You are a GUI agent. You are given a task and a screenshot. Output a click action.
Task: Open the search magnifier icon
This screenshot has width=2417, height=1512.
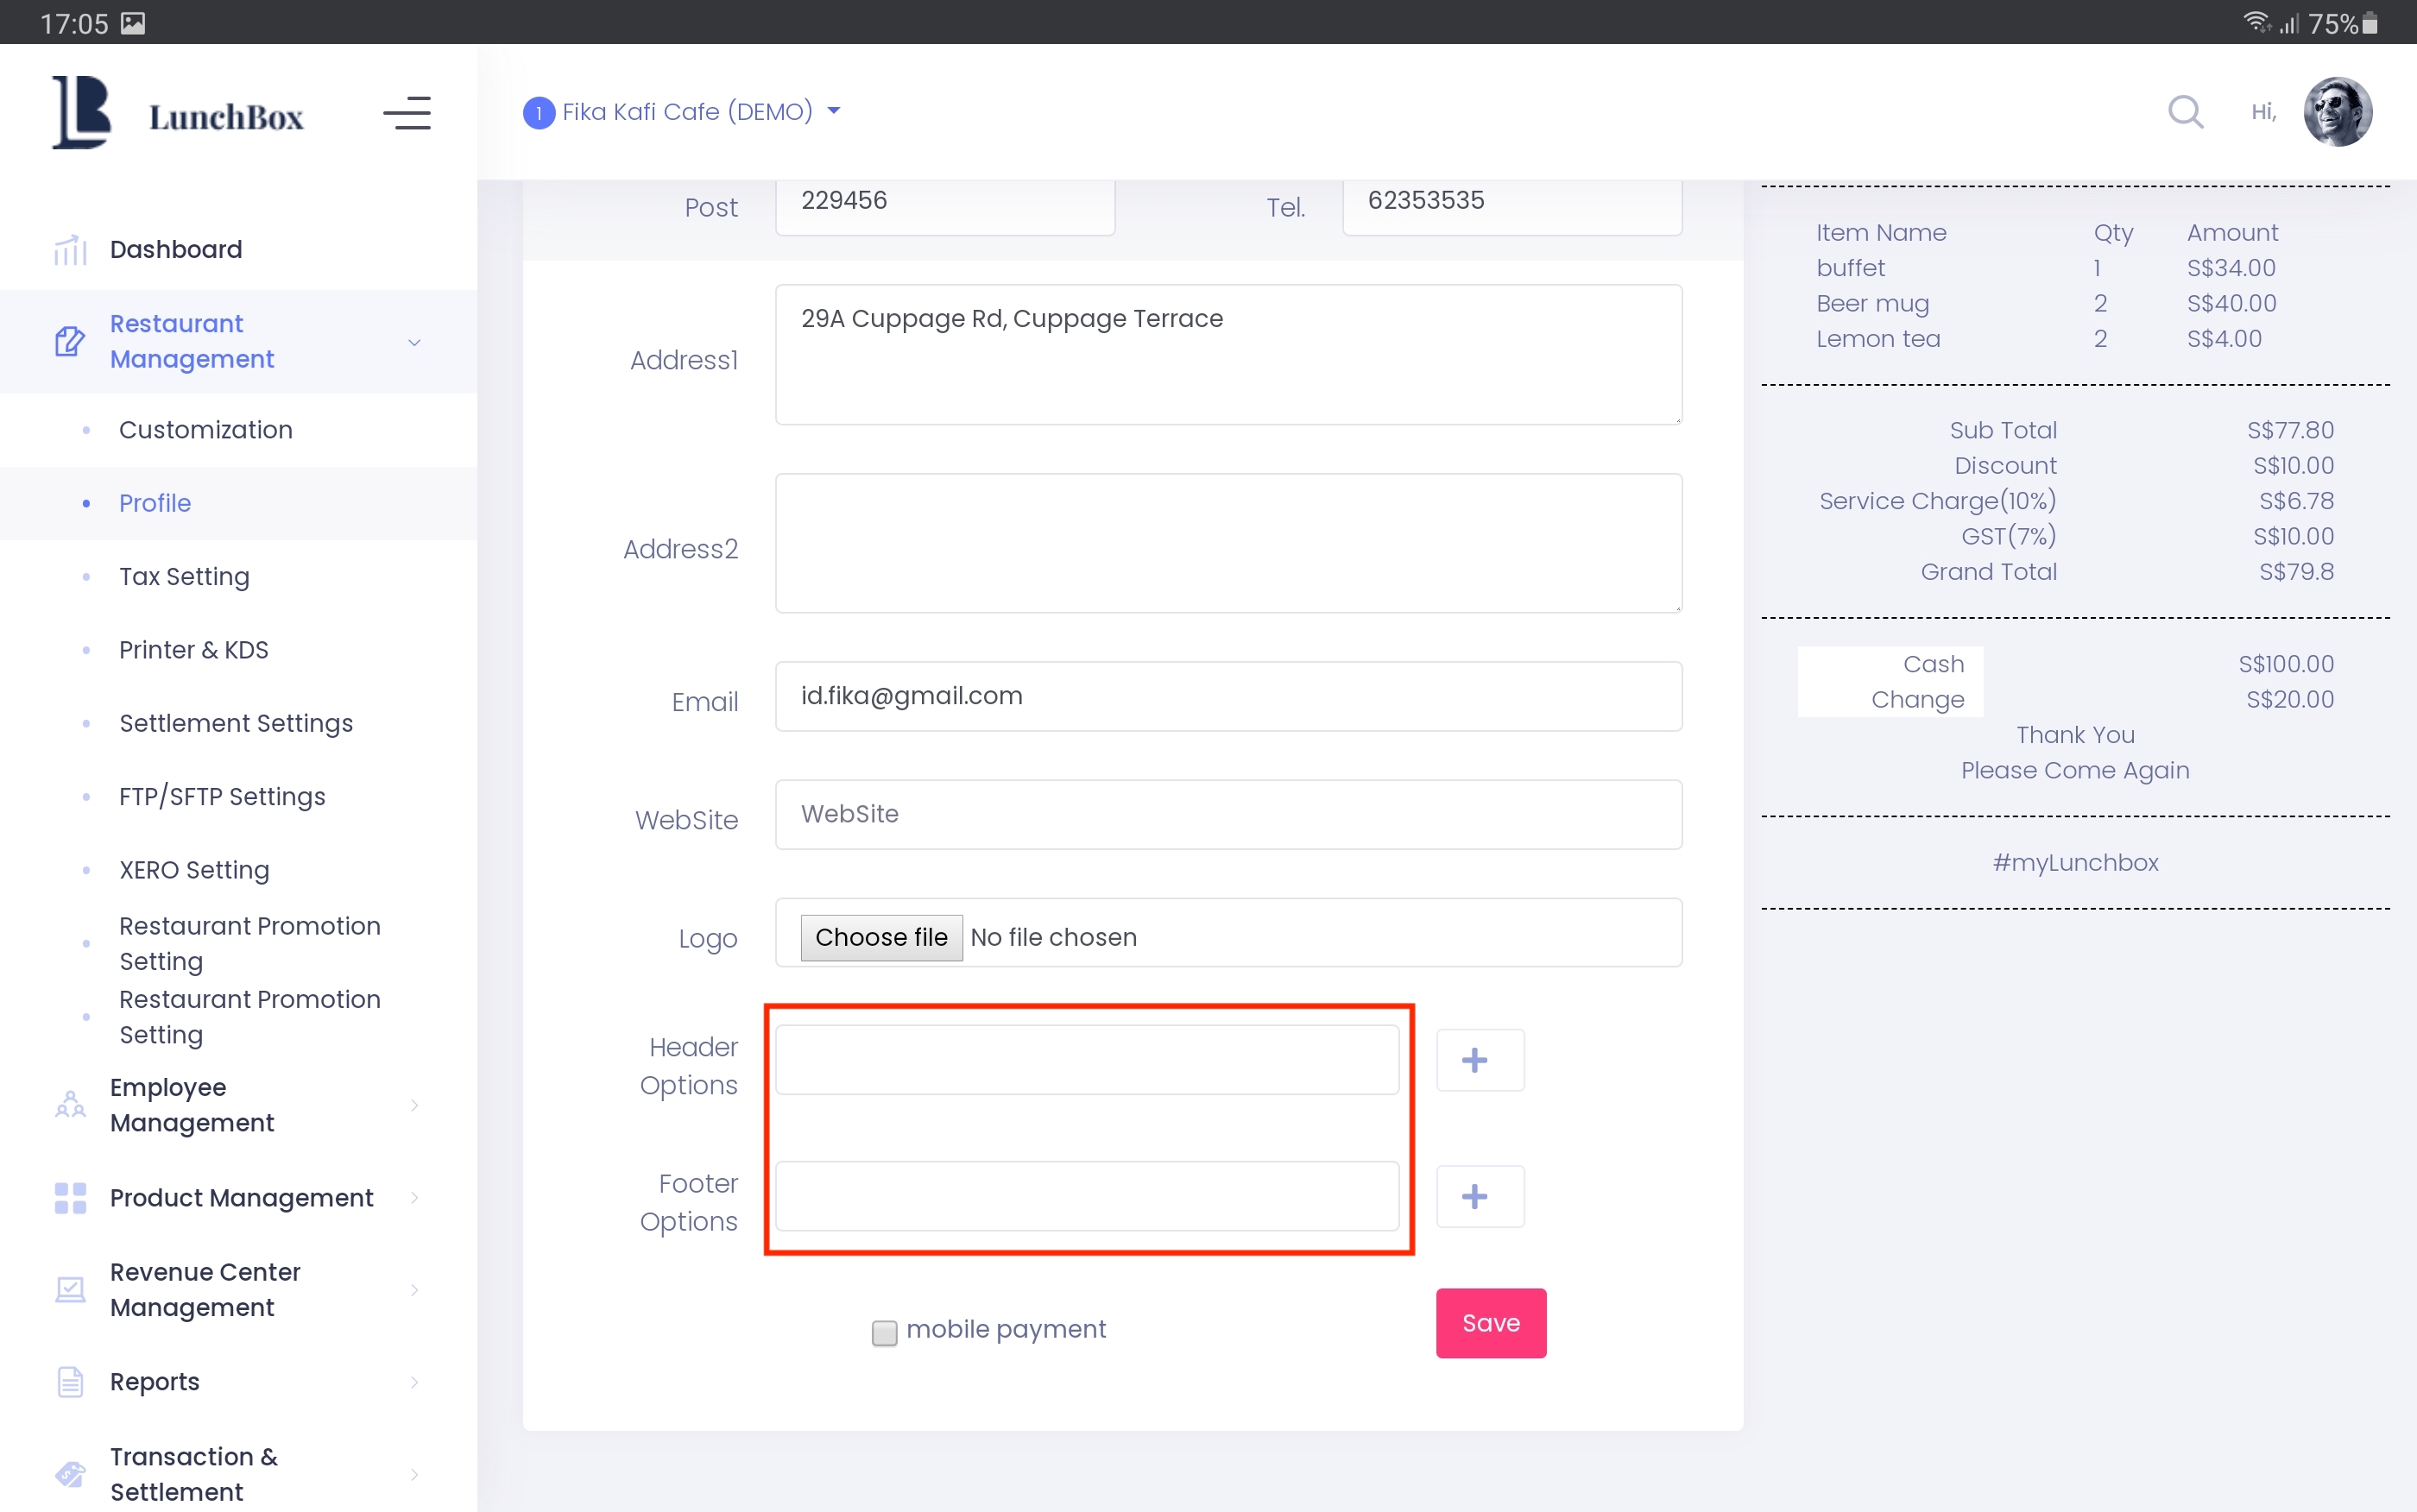click(x=2185, y=112)
